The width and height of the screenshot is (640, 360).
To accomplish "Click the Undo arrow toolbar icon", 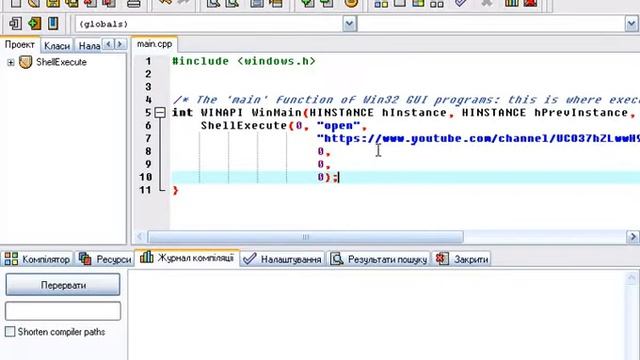I will coord(165,3).
